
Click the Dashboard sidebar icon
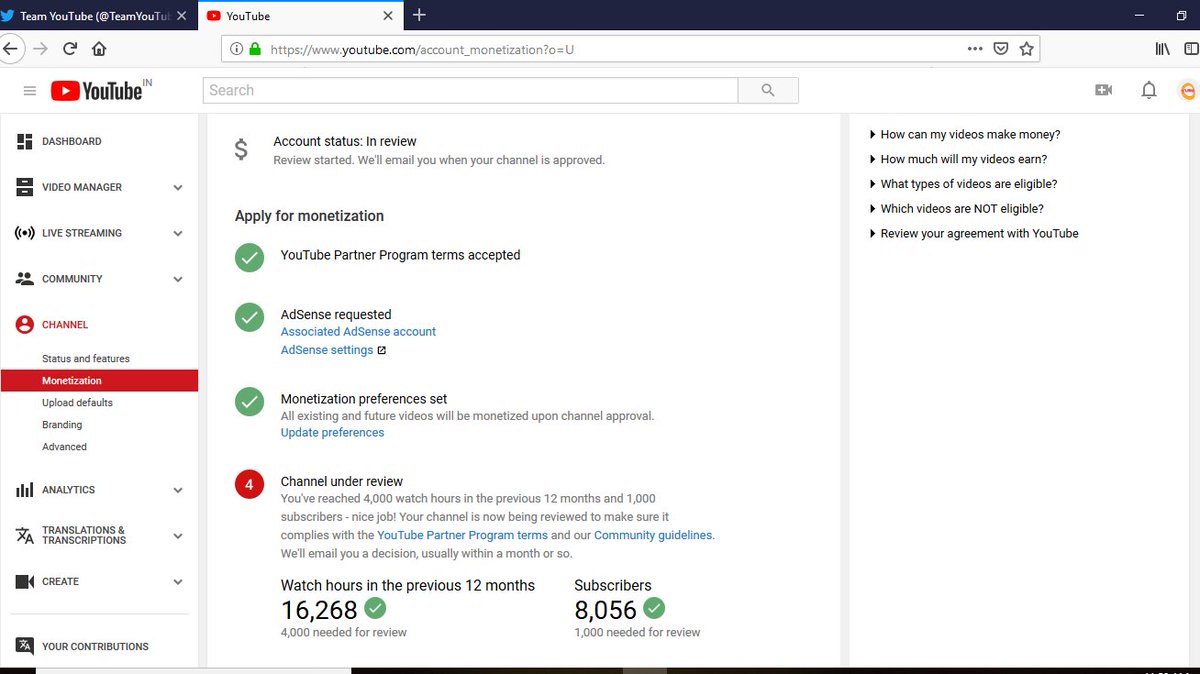pyautogui.click(x=25, y=142)
